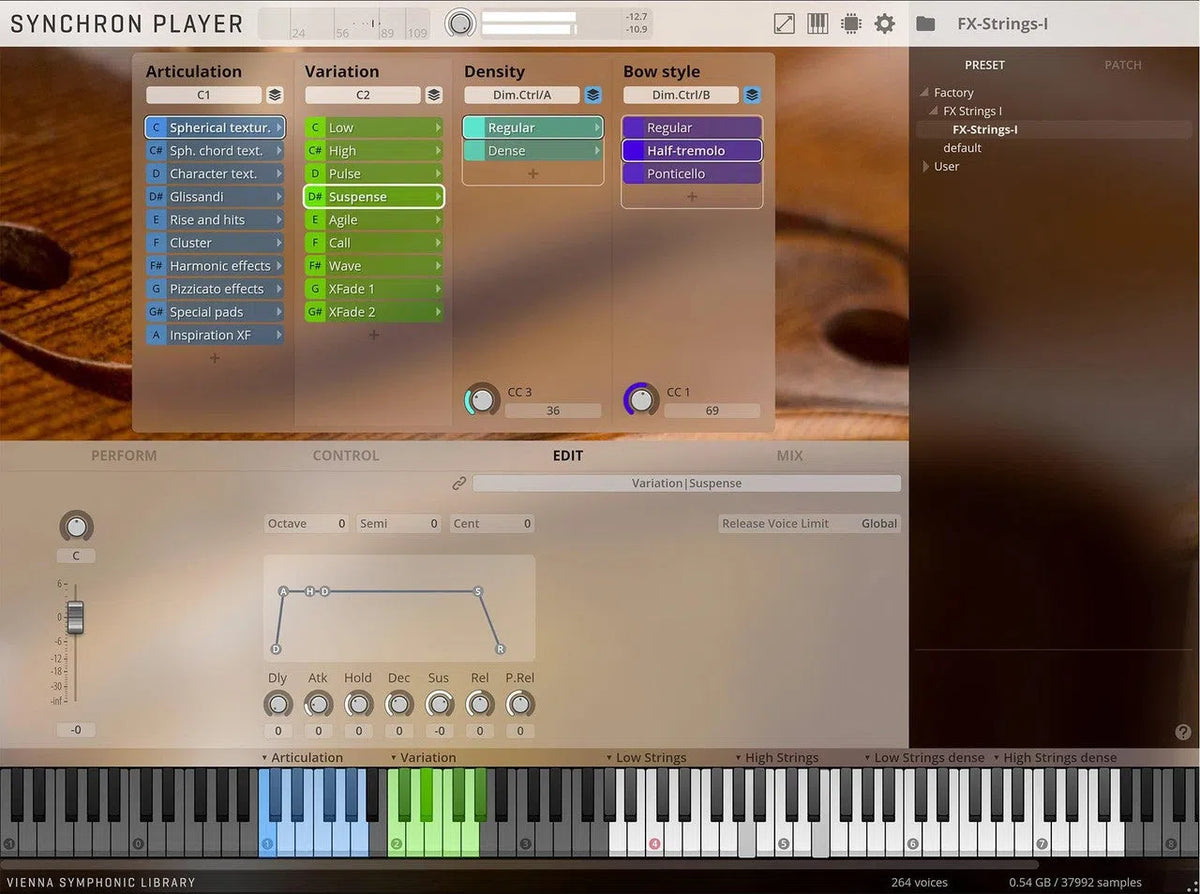Switch to the PERFORM tab
Screen dimensions: 1200x894
click(123, 455)
